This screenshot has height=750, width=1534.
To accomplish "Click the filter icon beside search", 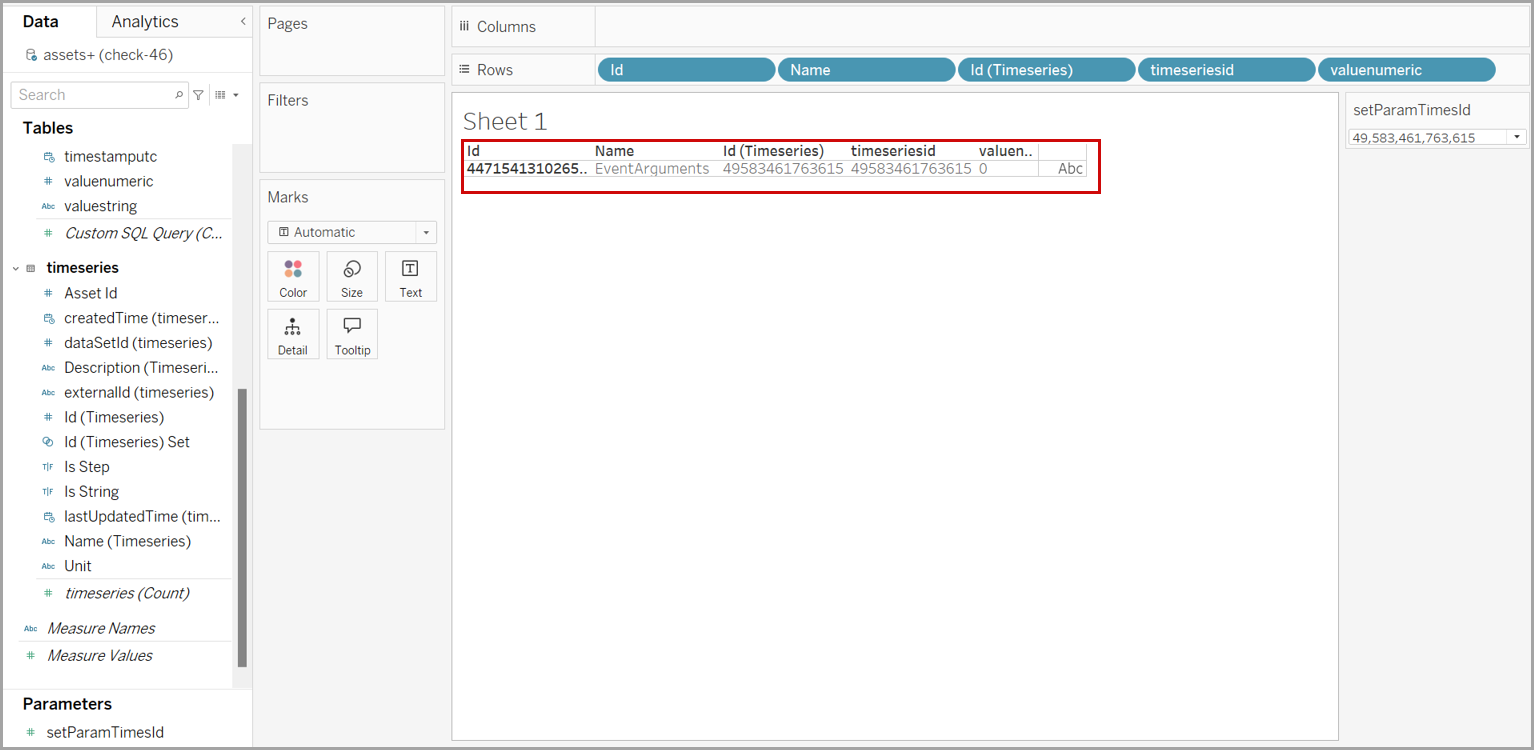I will coord(198,95).
